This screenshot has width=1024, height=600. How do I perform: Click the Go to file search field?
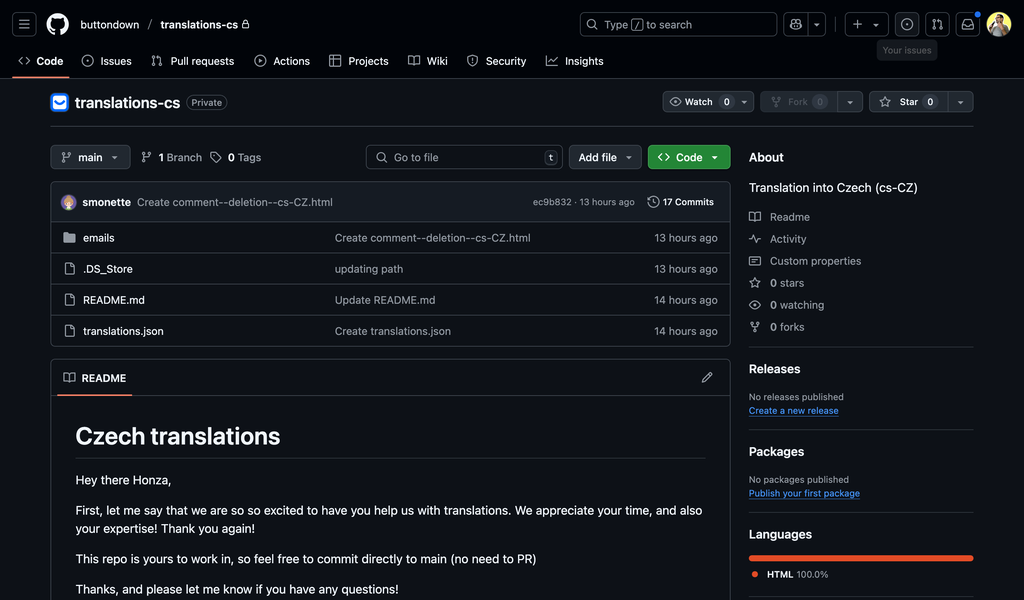pyautogui.click(x=464, y=157)
